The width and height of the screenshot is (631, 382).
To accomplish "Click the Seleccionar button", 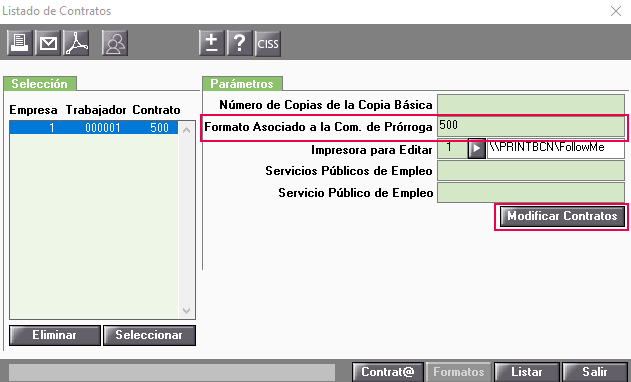I will [x=149, y=335].
